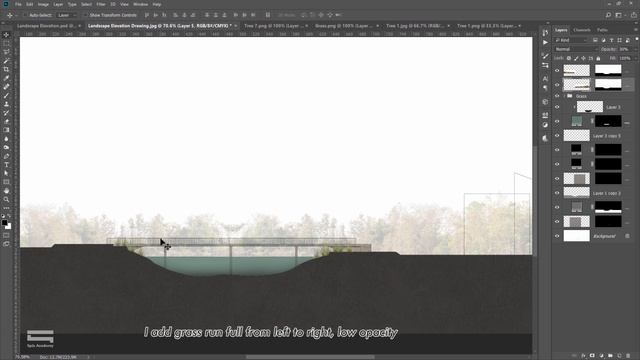Image resolution: width=640 pixels, height=360 pixels.
Task: Select the Clone Stamp tool
Action: pyautogui.click(x=6, y=104)
